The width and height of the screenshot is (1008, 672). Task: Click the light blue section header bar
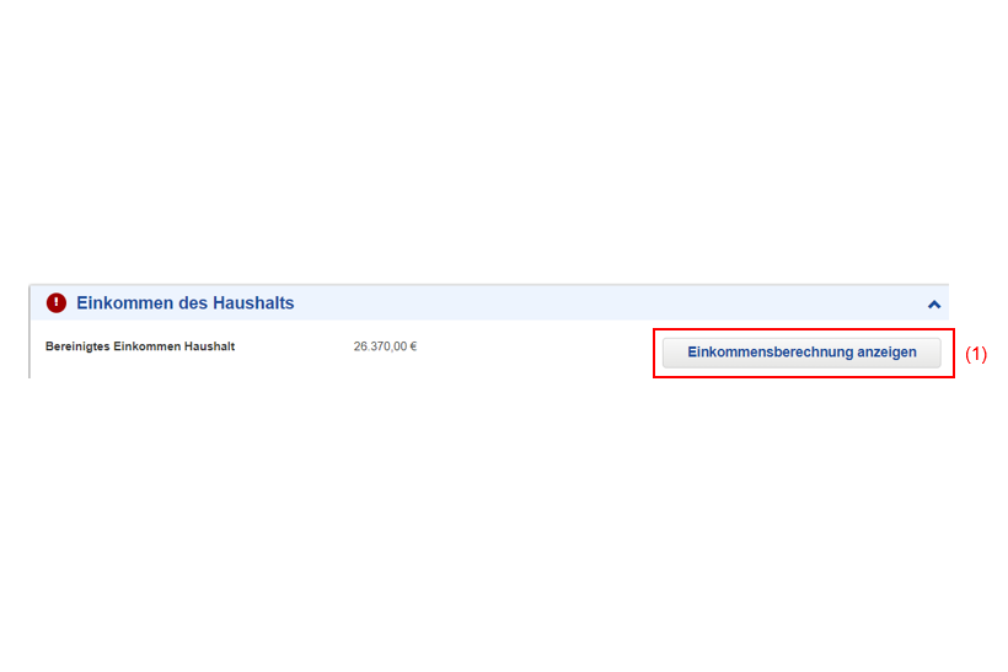click(489, 303)
